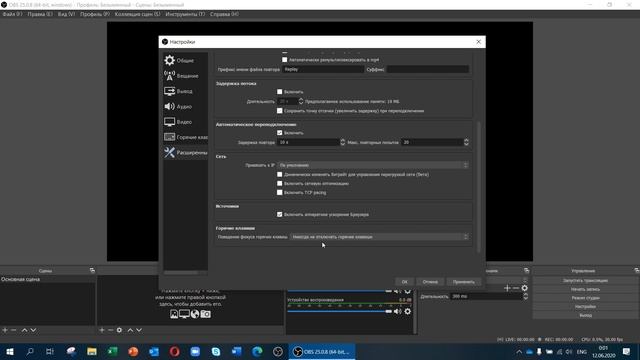640x360 pixels.
Task: Open the Привязать к IP dropdown
Action: click(373, 165)
